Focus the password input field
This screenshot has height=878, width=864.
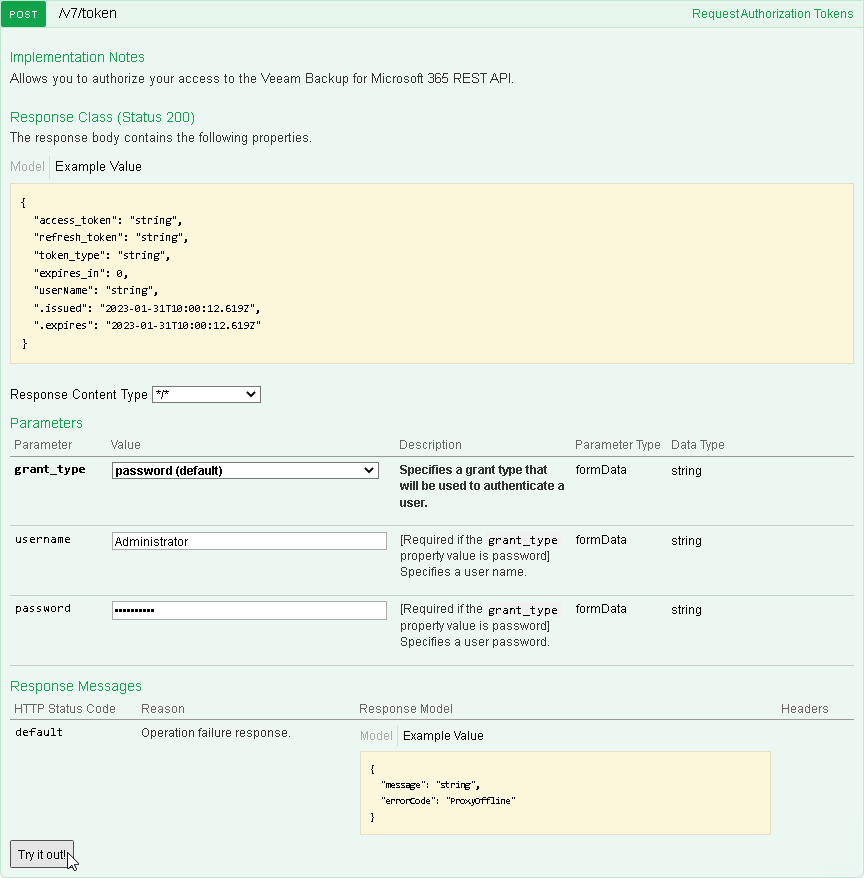coord(249,610)
